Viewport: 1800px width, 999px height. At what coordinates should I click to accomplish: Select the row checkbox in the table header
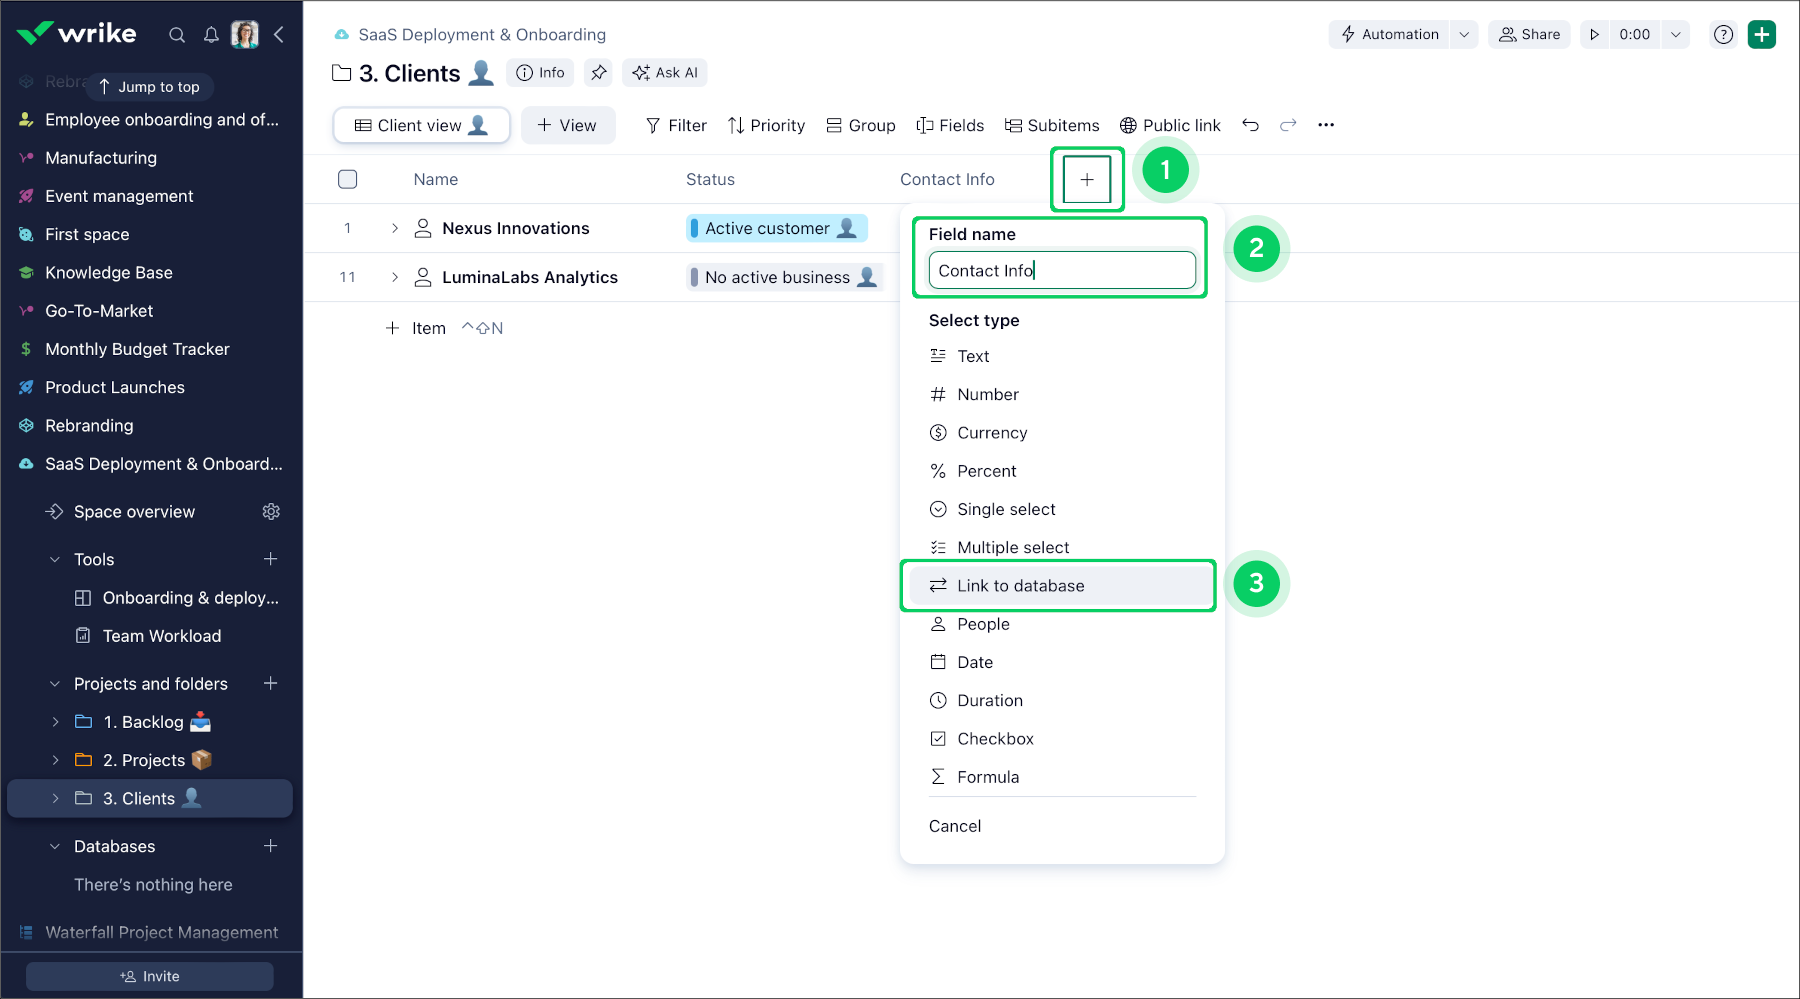tap(347, 179)
